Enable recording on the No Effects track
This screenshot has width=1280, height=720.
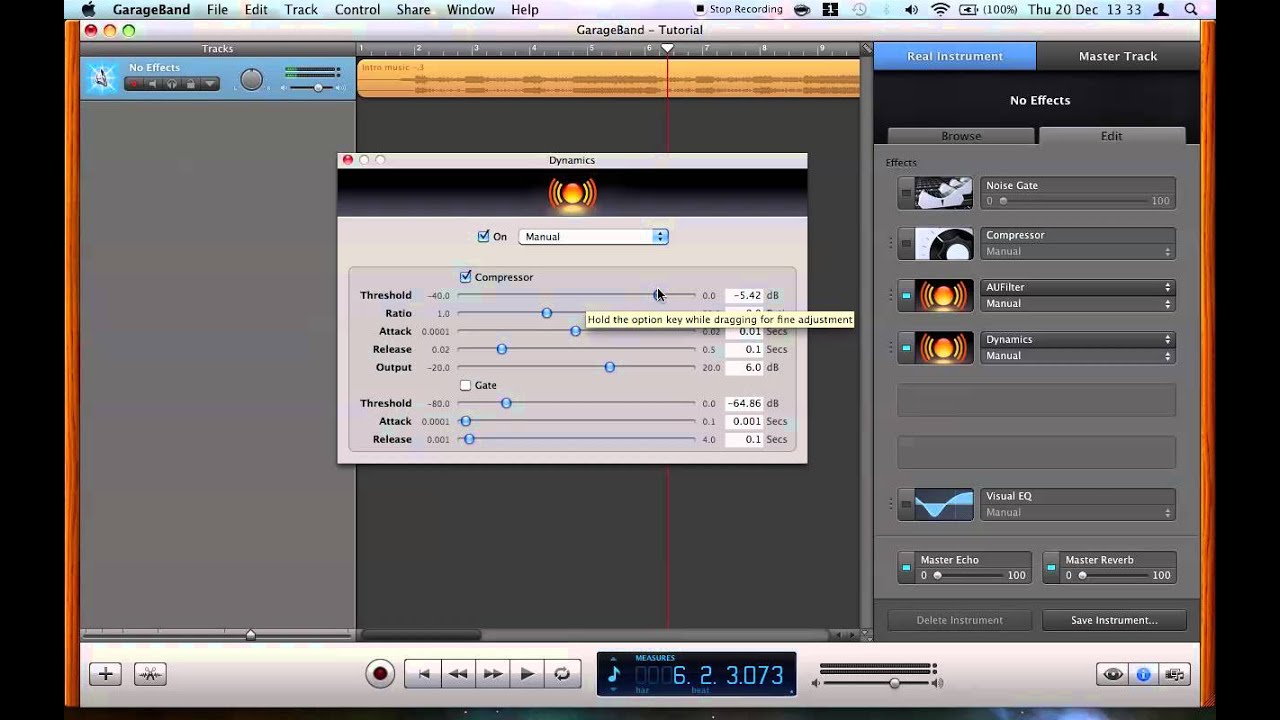(134, 84)
